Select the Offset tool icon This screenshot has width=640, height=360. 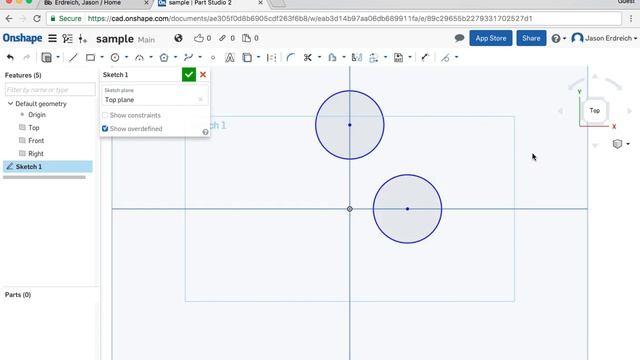332,58
